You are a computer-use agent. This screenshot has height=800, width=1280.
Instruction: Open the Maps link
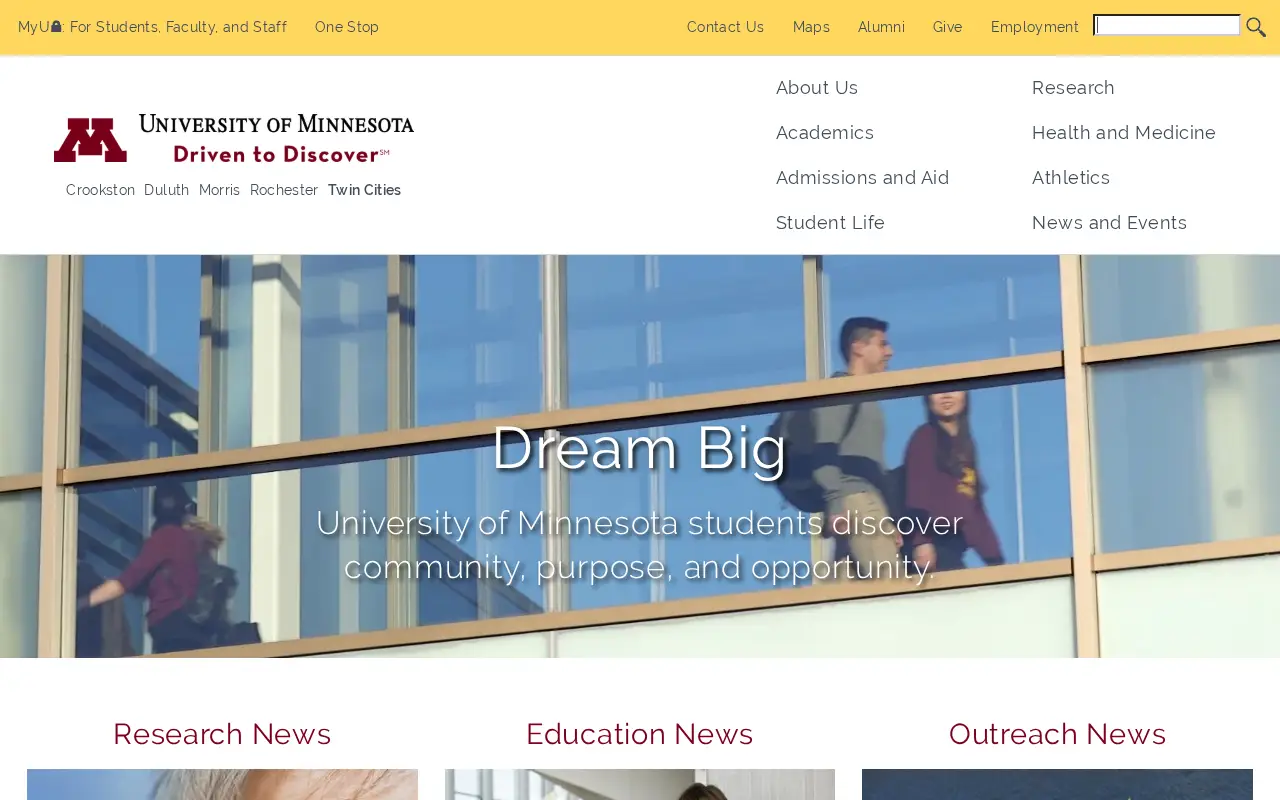(x=811, y=27)
